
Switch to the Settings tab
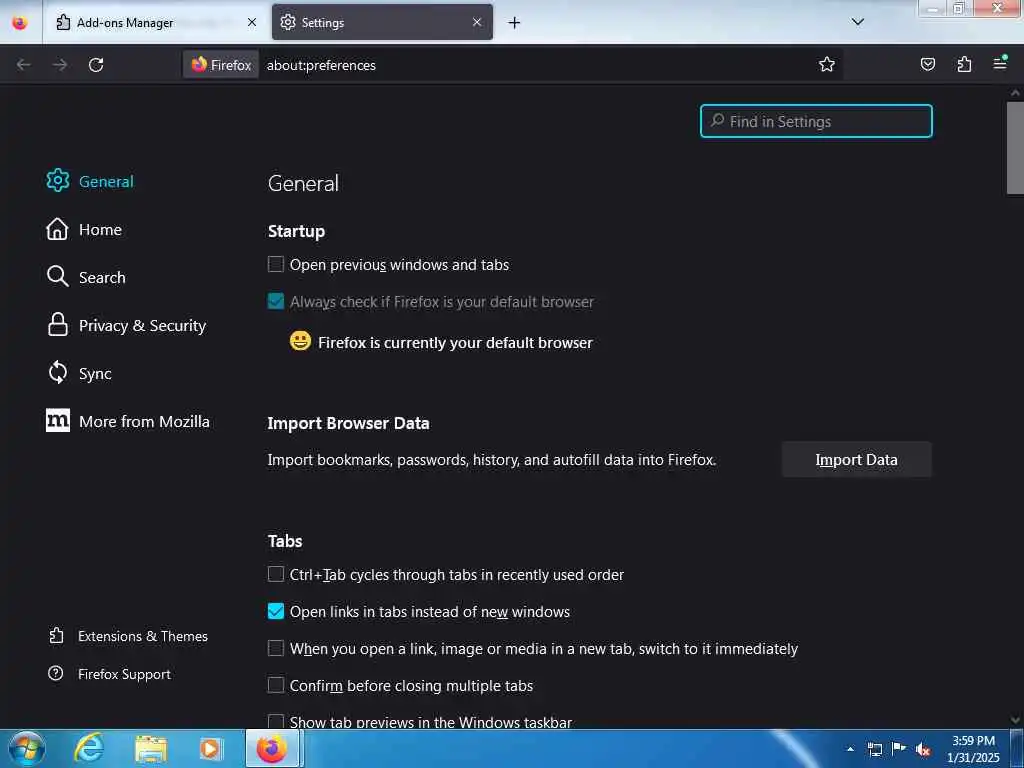(382, 22)
